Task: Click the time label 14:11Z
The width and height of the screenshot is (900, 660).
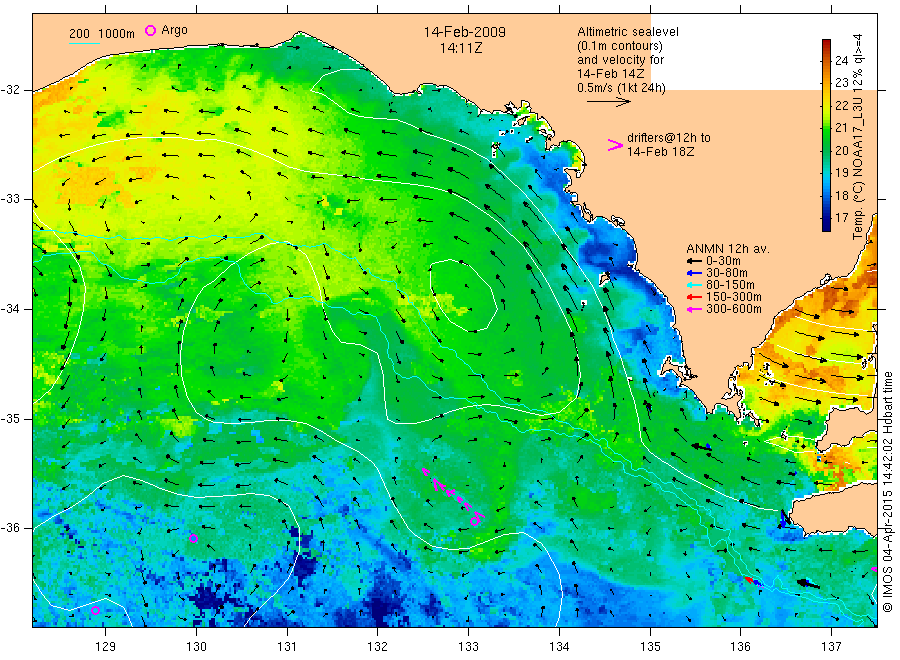Action: [461, 48]
